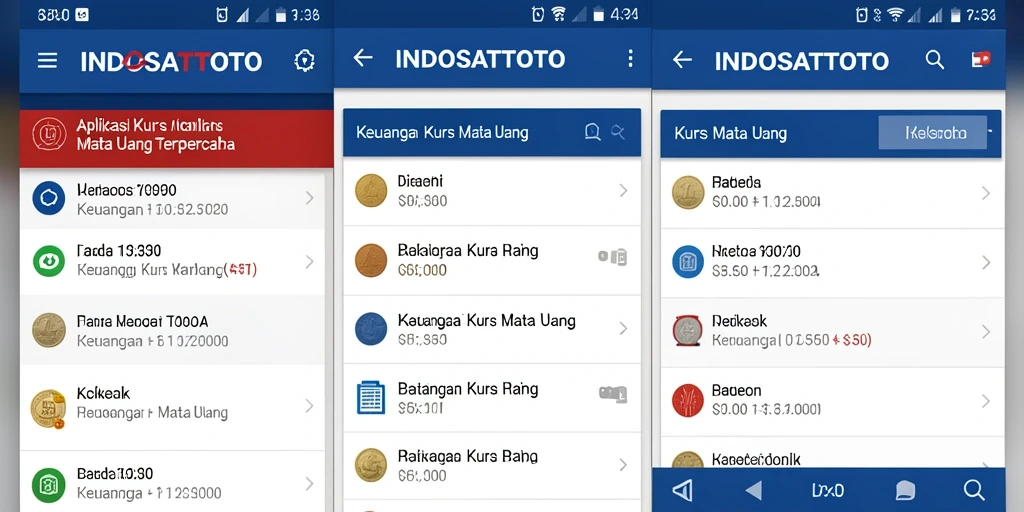This screenshot has height=512, width=1024.
Task: Expand Barda 10:90 row chevron
Action: (310, 484)
